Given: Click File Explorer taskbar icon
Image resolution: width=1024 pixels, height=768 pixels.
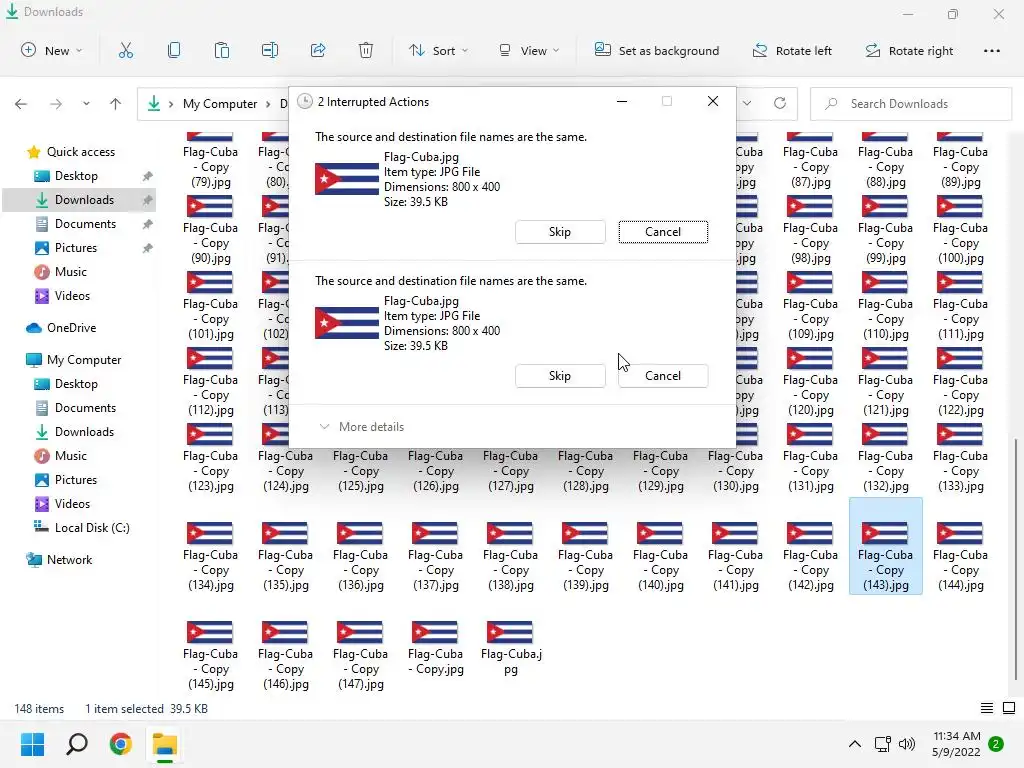Looking at the screenshot, I should point(165,744).
